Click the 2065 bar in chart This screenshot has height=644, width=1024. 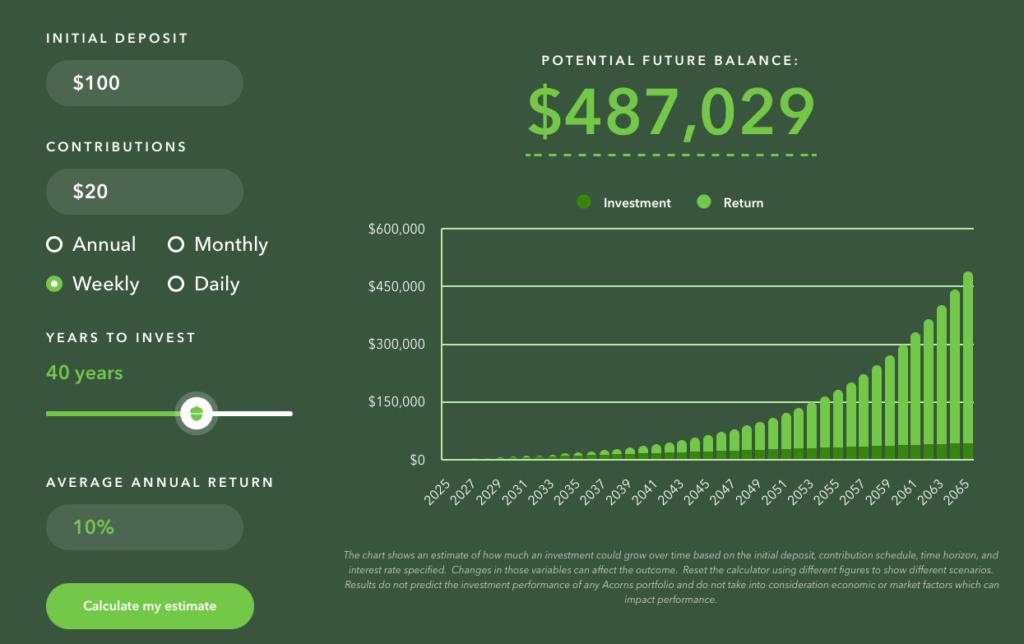click(967, 365)
